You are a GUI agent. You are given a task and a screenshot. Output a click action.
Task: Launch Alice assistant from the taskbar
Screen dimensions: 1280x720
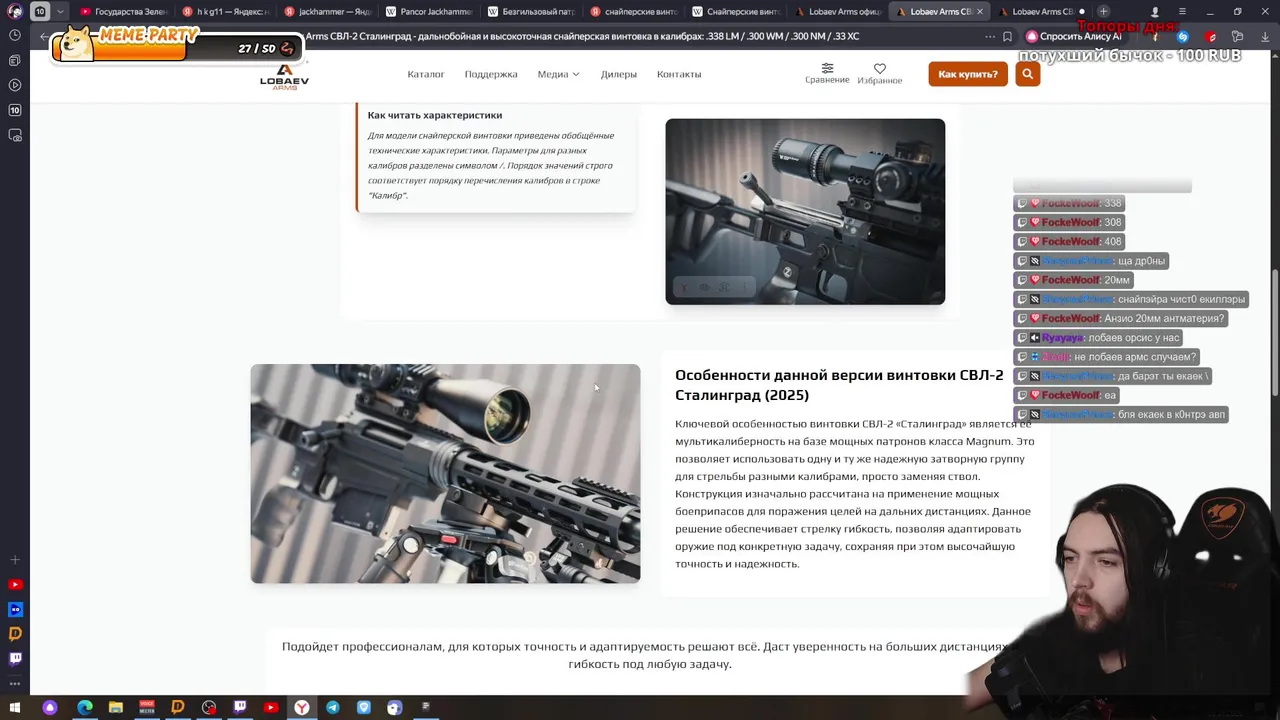pyautogui.click(x=50, y=708)
